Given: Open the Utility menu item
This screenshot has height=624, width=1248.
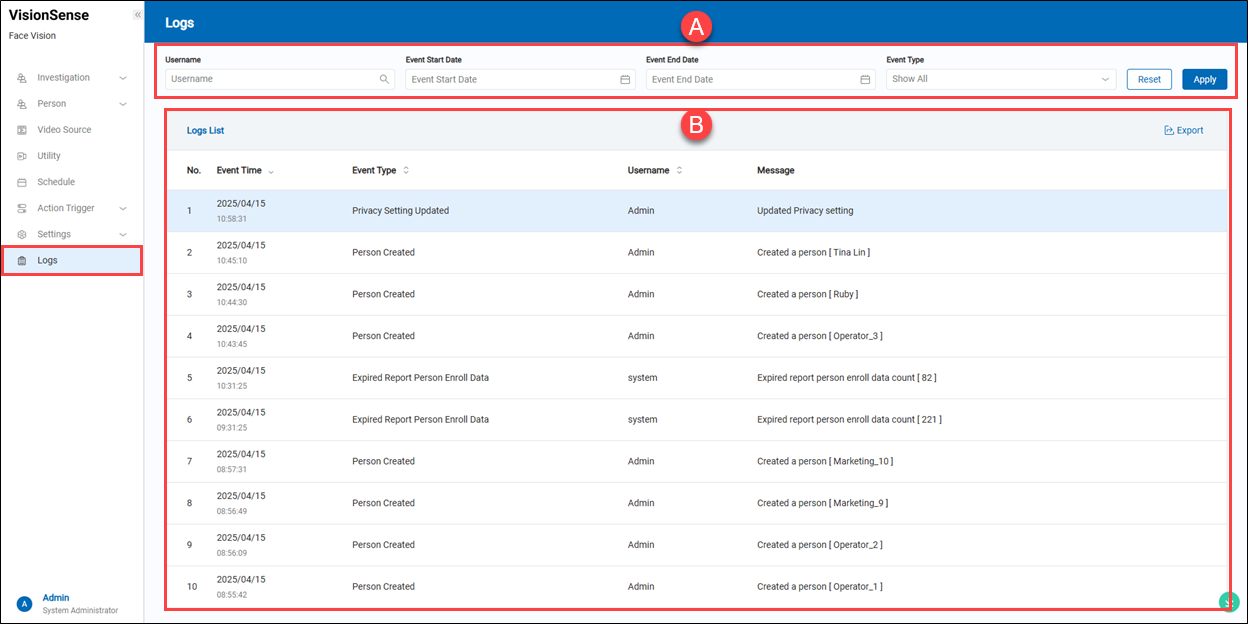Looking at the screenshot, I should [49, 156].
